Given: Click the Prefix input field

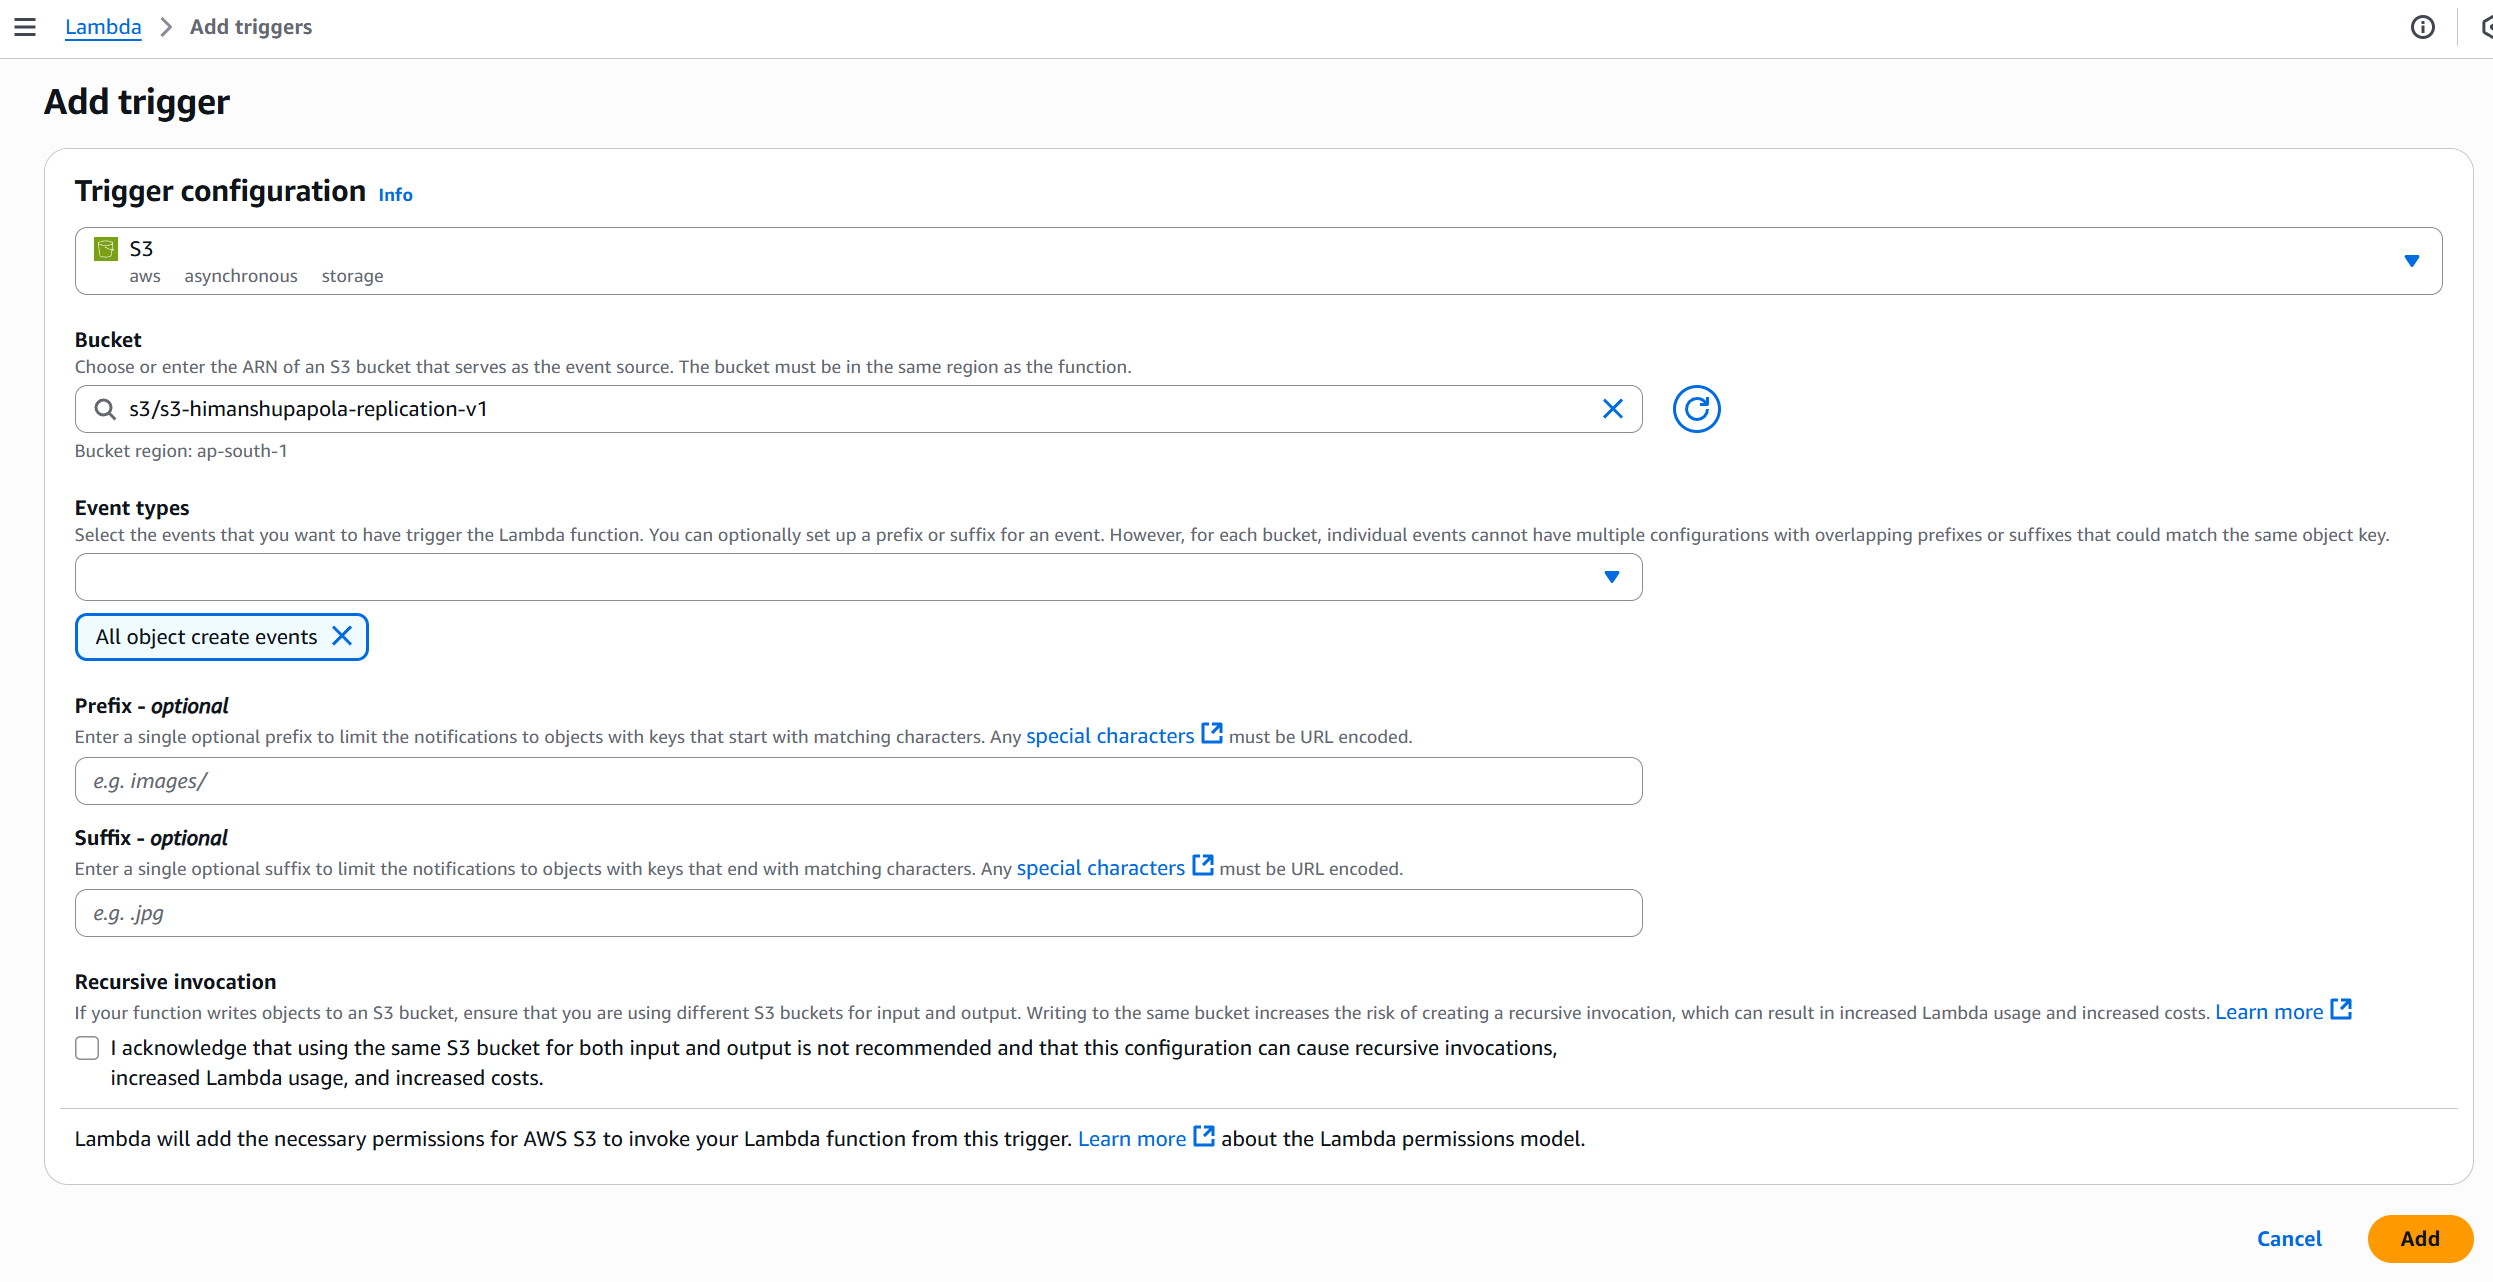Looking at the screenshot, I should coord(858,781).
